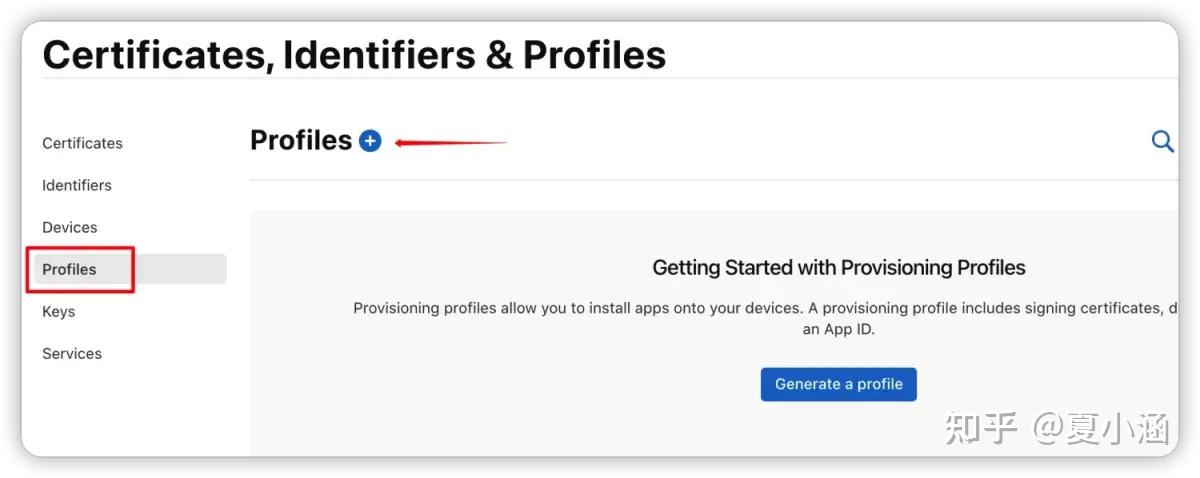Navigate to Services in the sidebar
Viewport: 1200px width, 478px height.
point(72,353)
